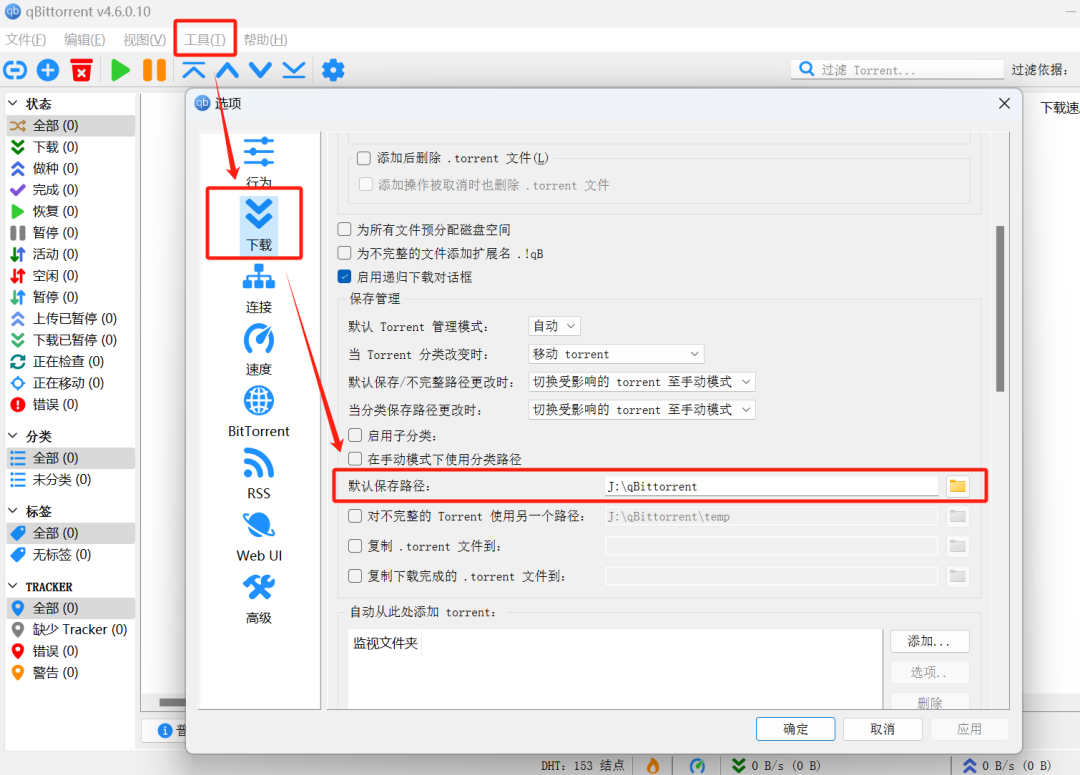Open the BitTorrent options page

tap(259, 412)
